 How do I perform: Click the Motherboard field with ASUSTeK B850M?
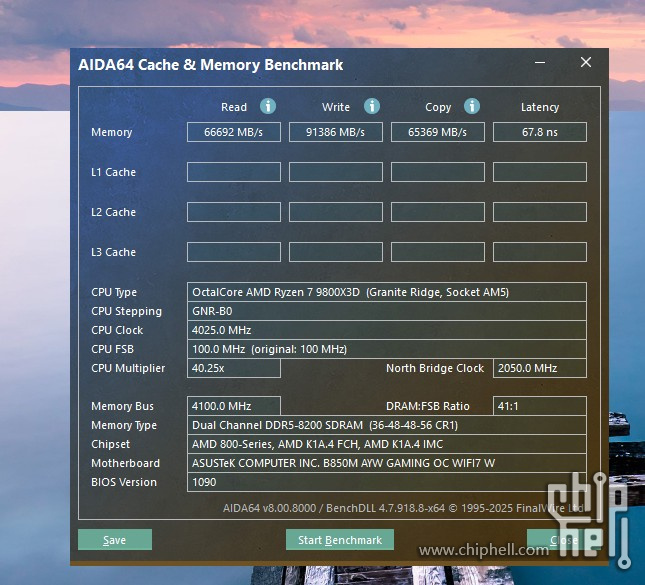tap(387, 463)
